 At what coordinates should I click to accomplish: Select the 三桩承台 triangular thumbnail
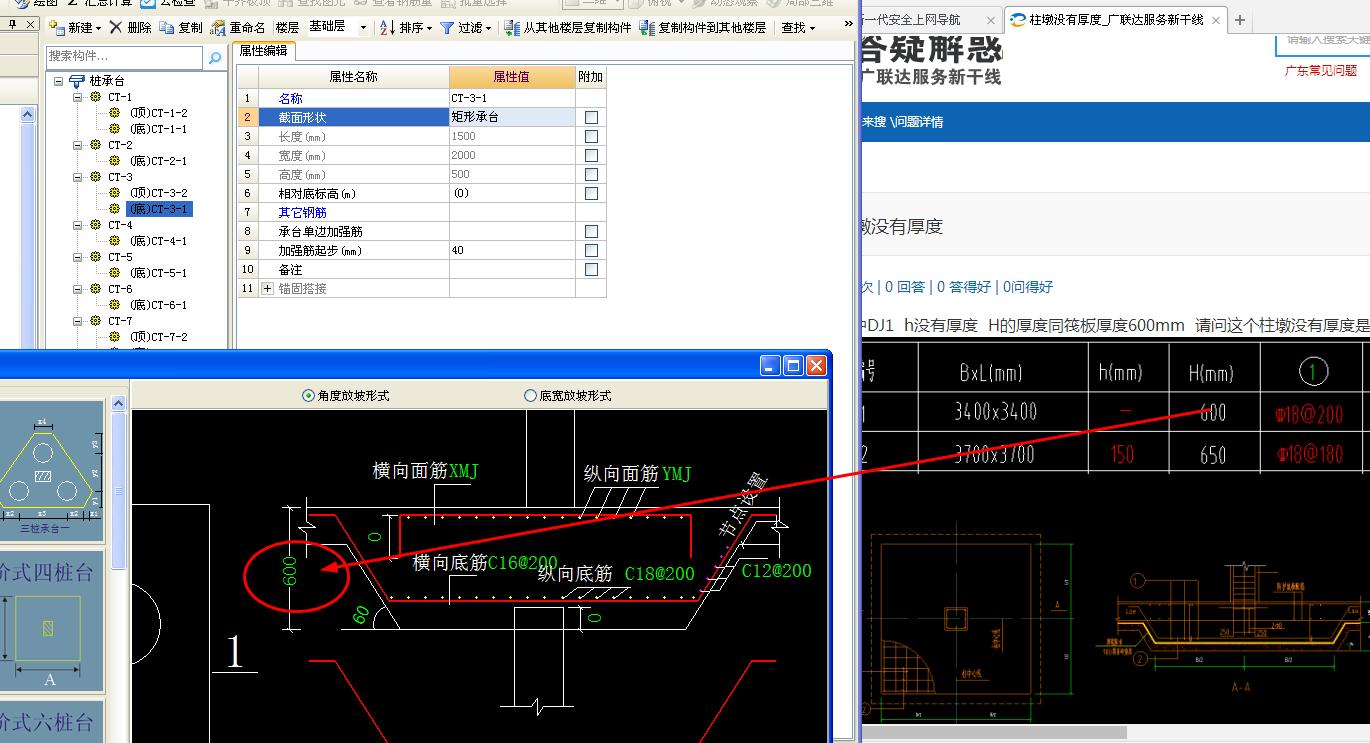(x=51, y=471)
